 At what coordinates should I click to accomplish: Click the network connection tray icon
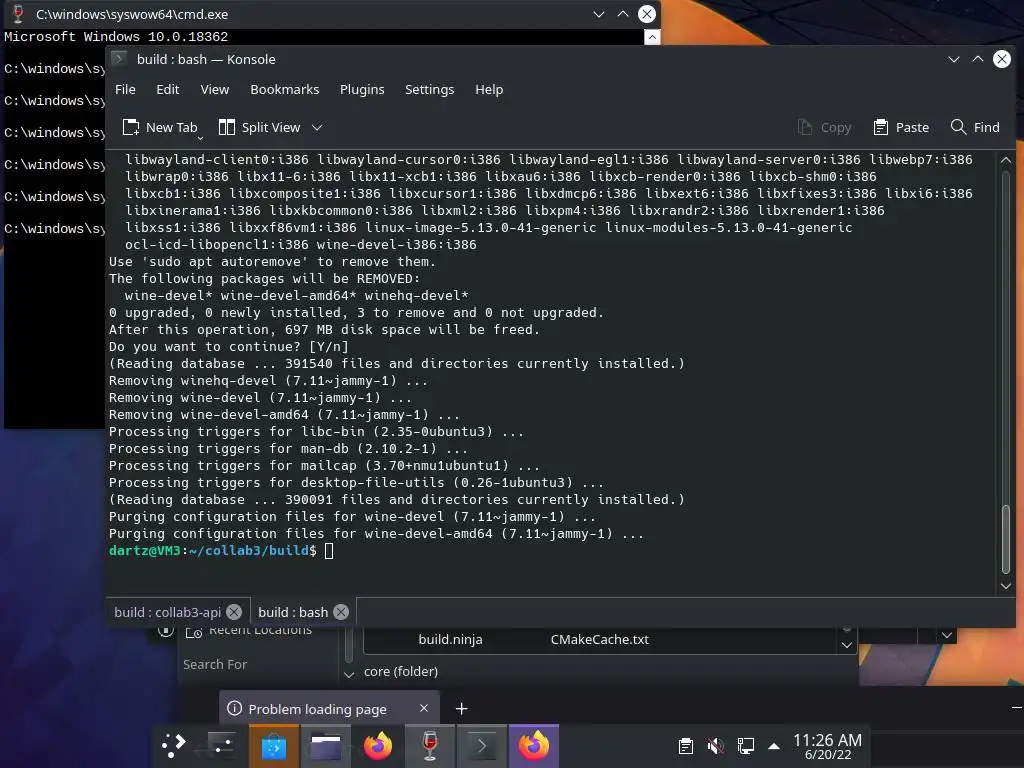745,746
